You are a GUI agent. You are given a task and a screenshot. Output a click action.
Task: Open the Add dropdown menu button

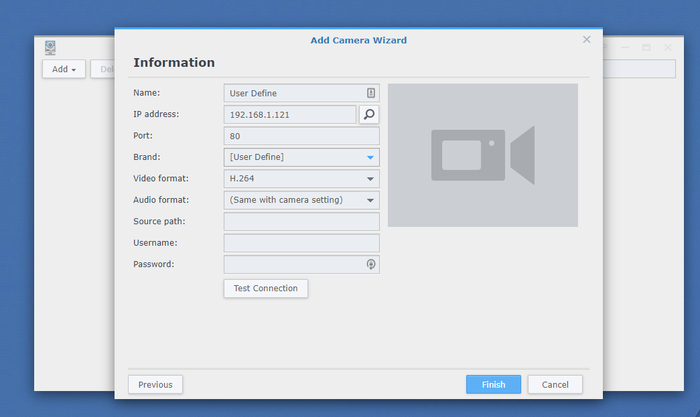pyautogui.click(x=64, y=69)
